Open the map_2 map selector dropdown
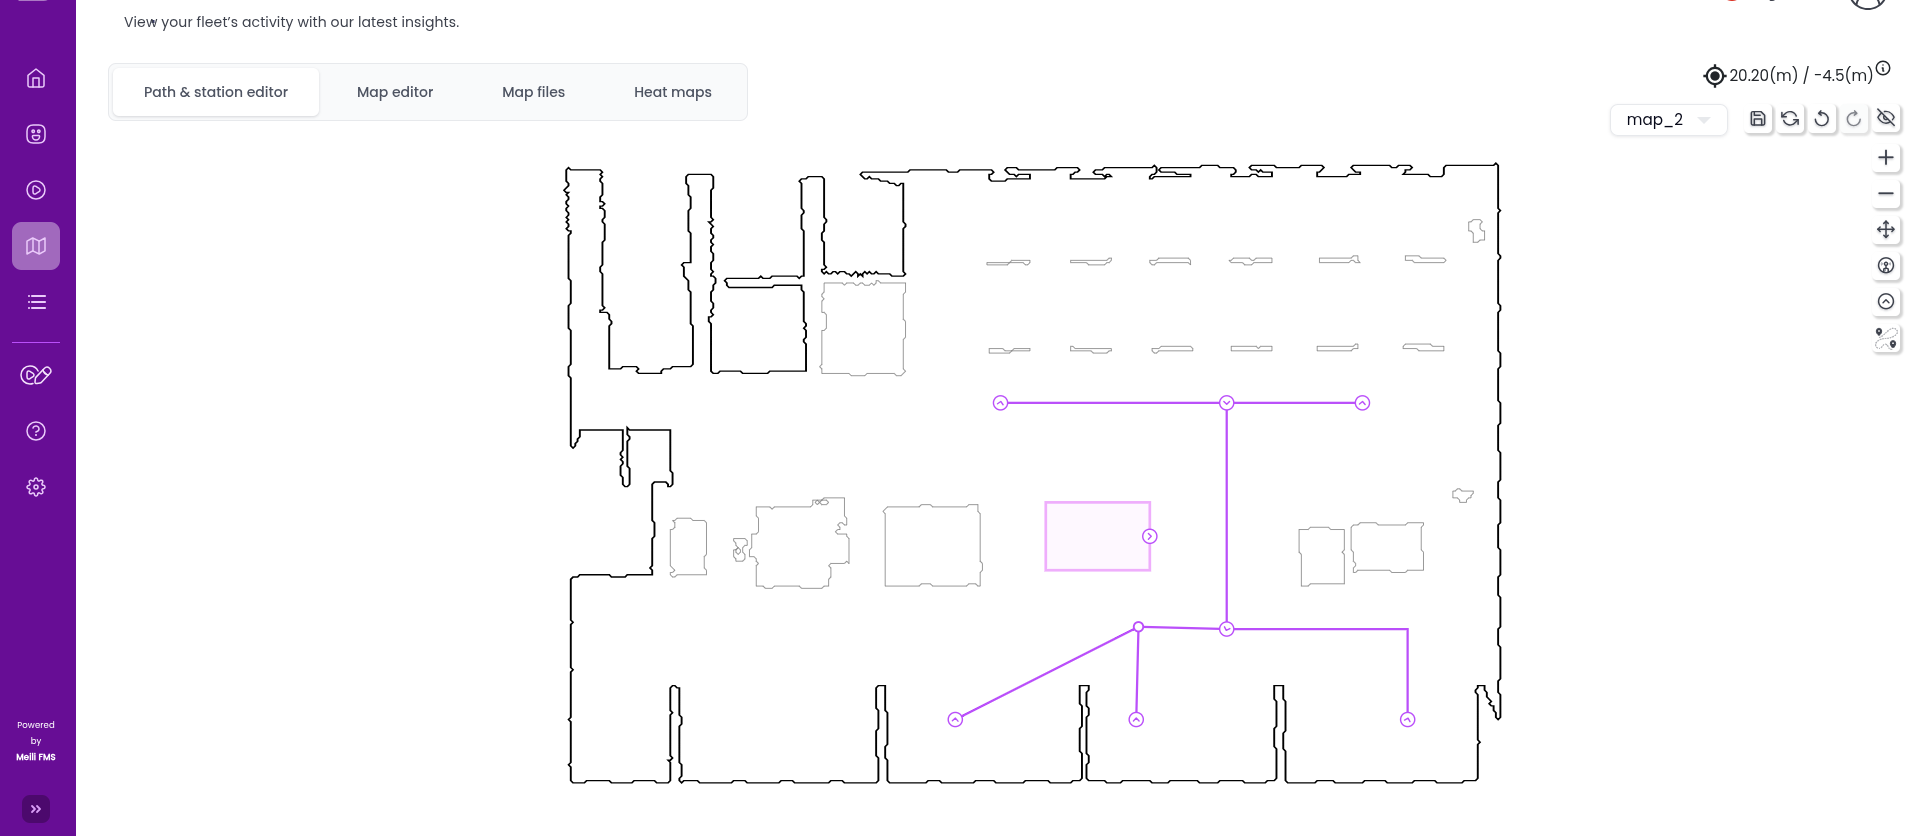Viewport: 1907px width, 836px height. [1667, 120]
